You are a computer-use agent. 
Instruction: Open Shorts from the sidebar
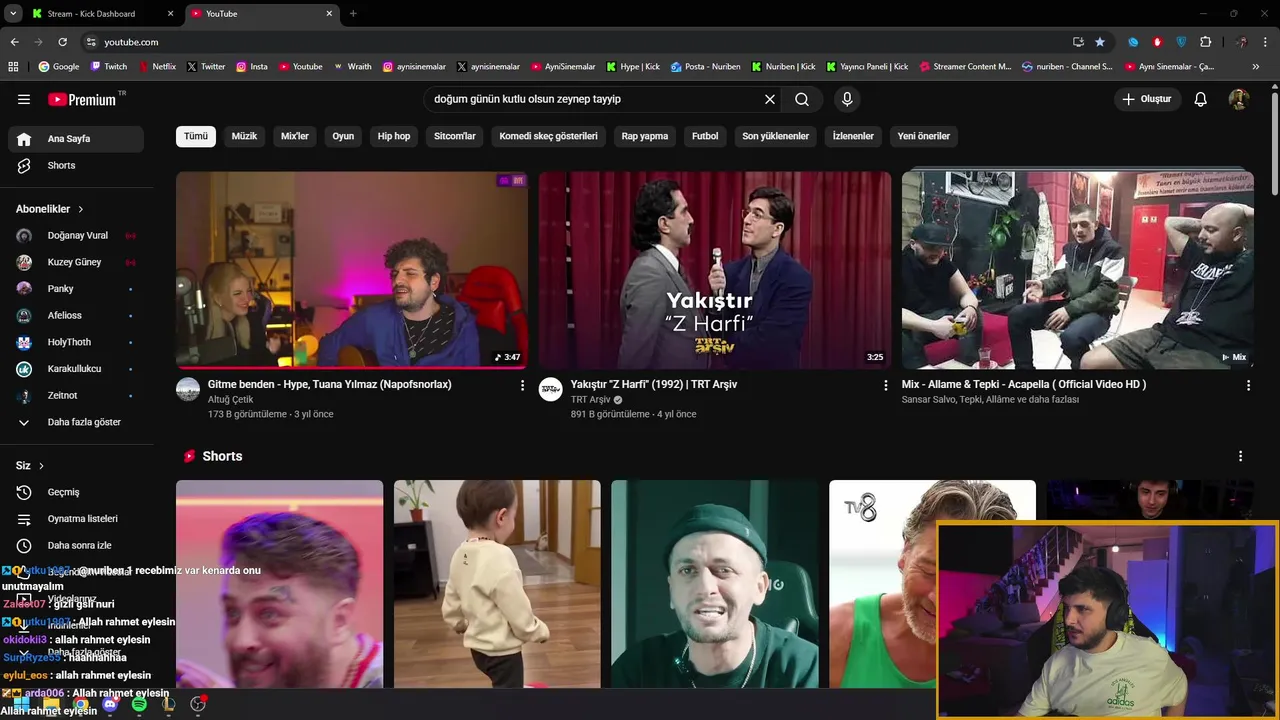pyautogui.click(x=76, y=165)
